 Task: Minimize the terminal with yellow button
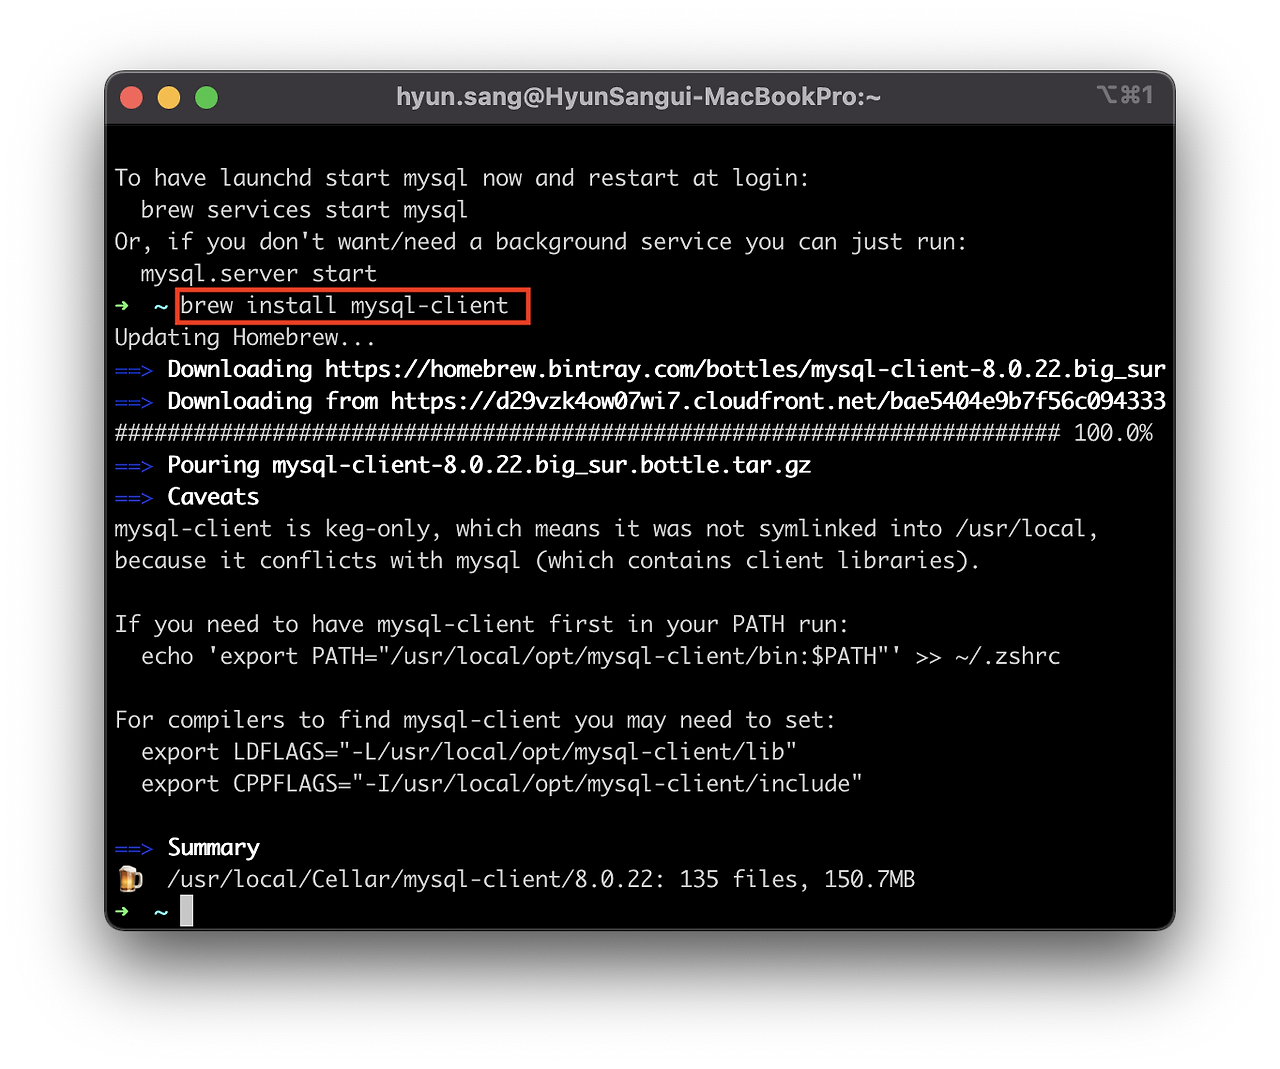pos(169,97)
